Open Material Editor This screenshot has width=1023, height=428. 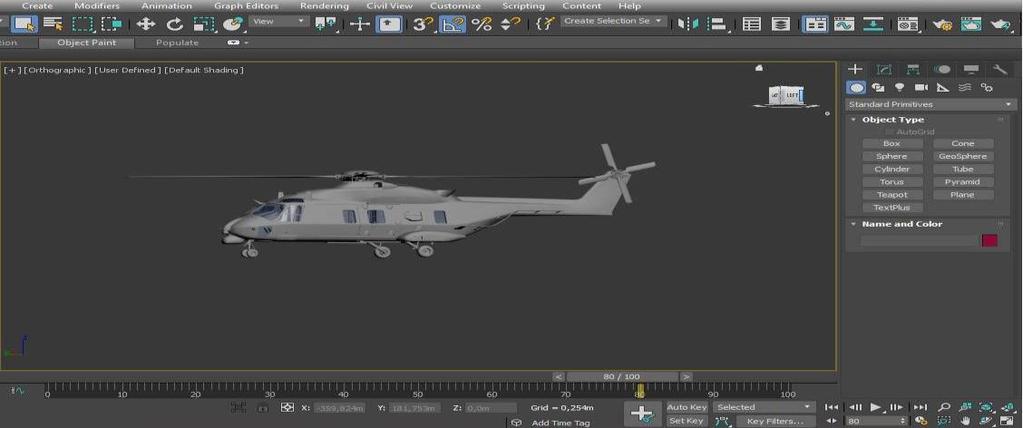[907, 24]
